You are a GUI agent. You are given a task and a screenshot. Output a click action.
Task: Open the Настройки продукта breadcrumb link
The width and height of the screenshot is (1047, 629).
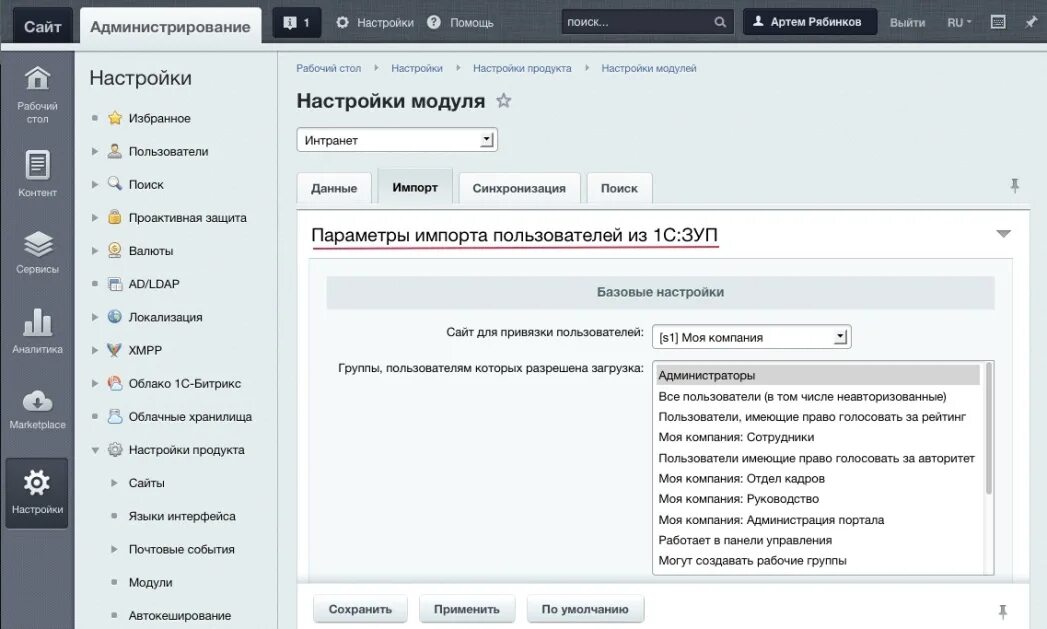(522, 68)
